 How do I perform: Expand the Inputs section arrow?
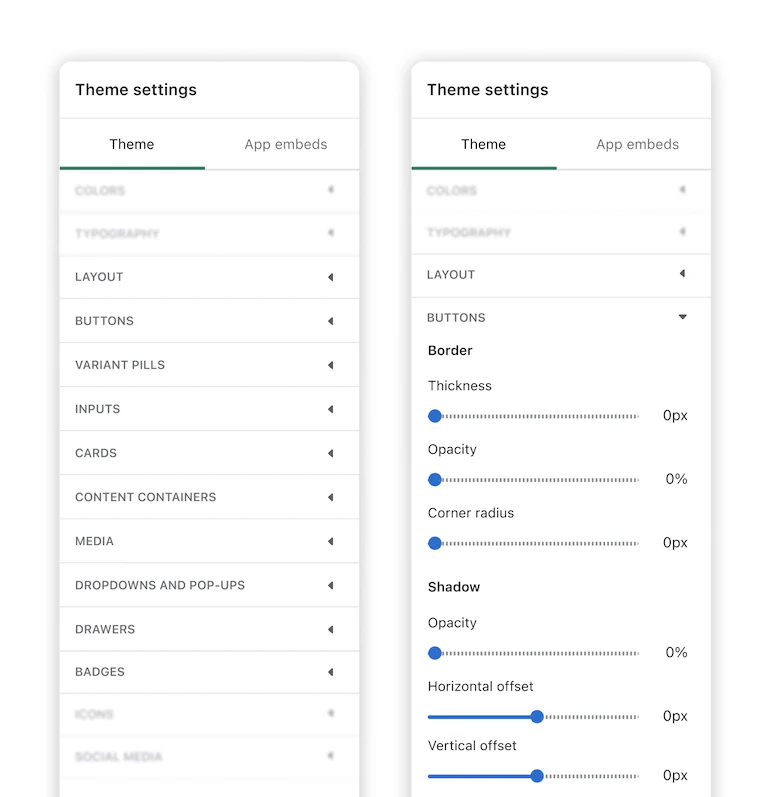click(x=331, y=409)
